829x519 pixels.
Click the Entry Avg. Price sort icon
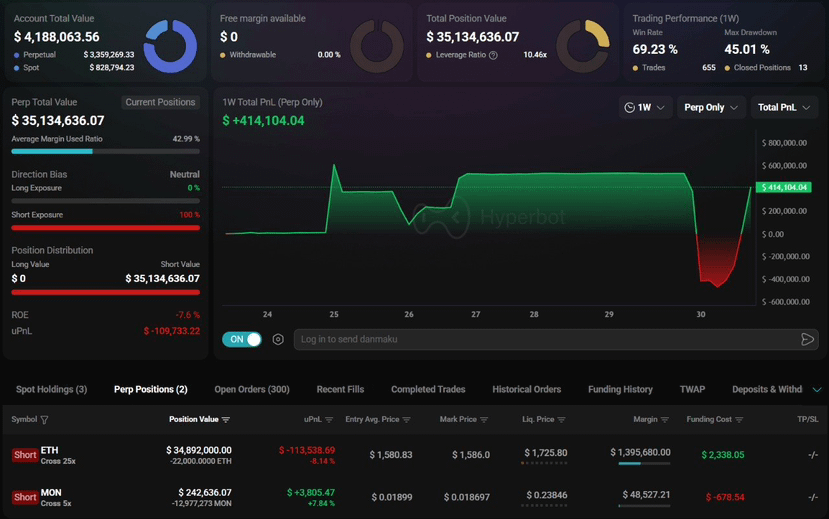tap(406, 420)
